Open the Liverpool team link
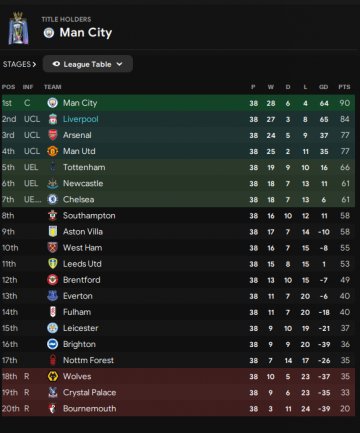 81,119
